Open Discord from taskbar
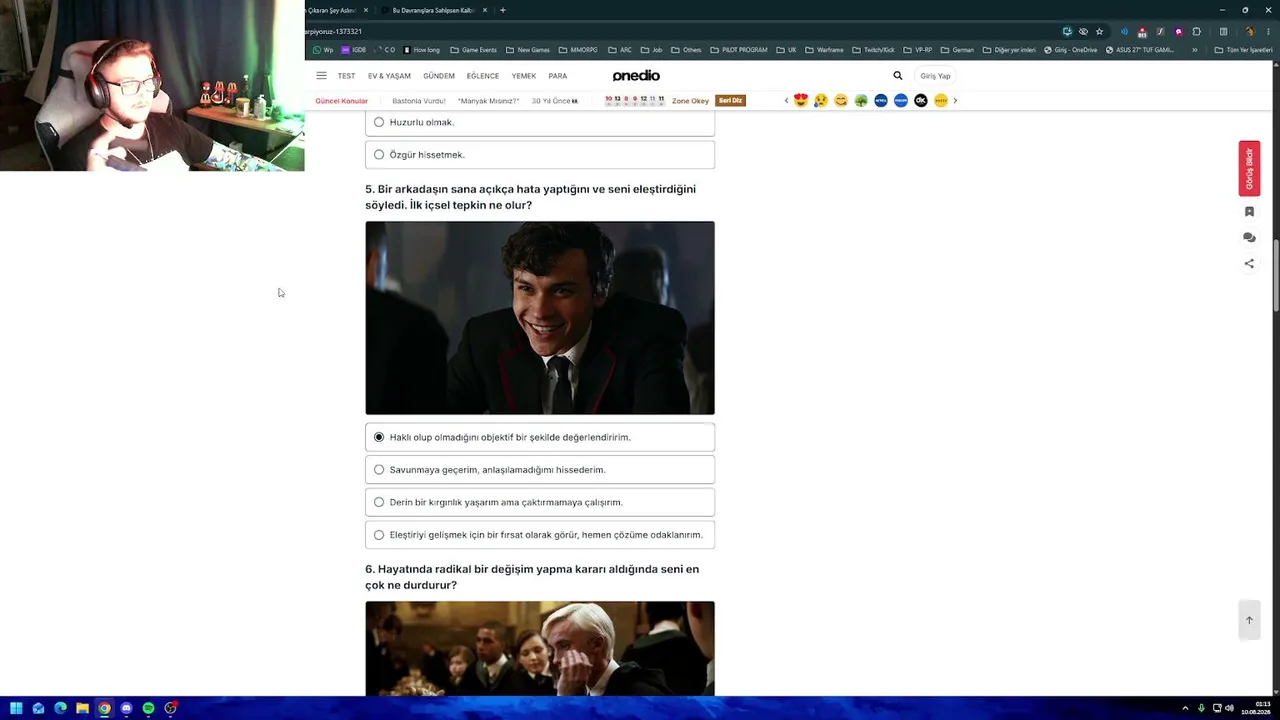The height and width of the screenshot is (720, 1280). [126, 708]
